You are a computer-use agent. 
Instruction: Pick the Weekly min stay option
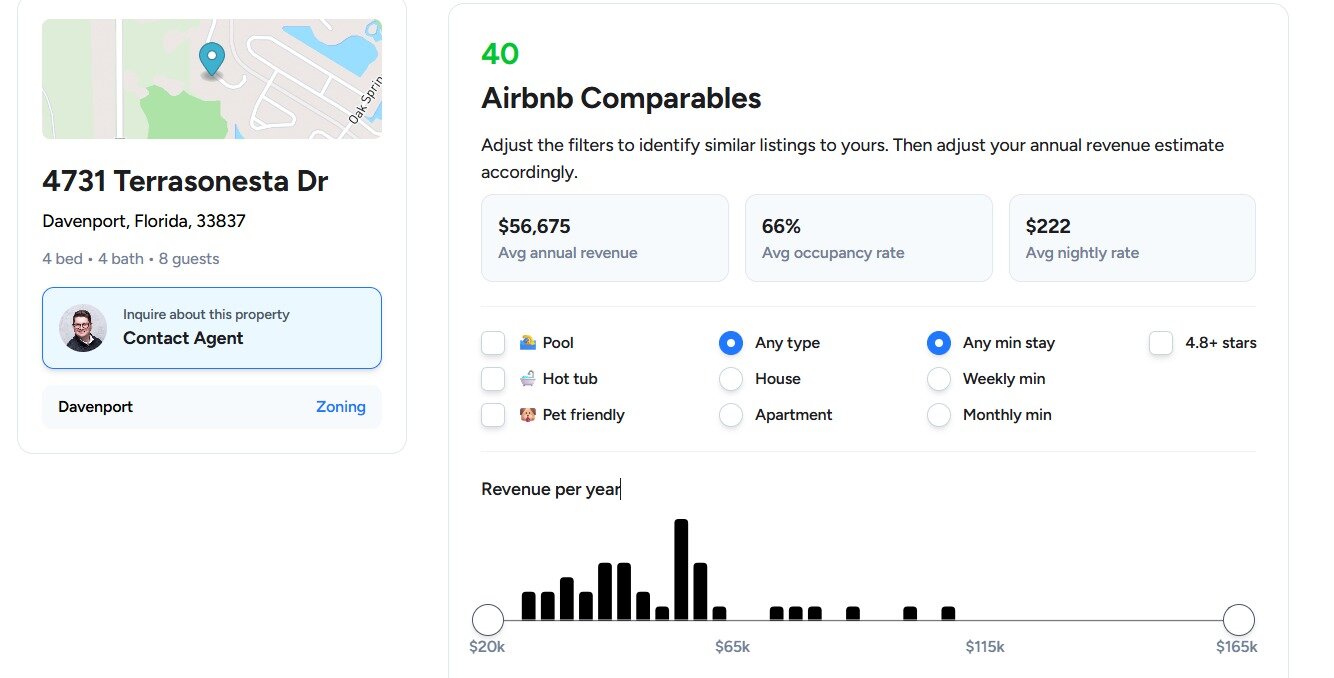click(x=939, y=379)
